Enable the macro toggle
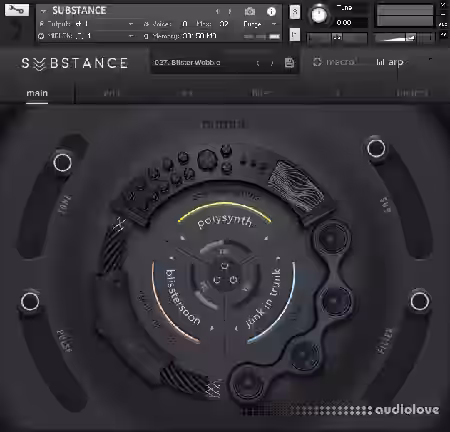 coord(335,62)
